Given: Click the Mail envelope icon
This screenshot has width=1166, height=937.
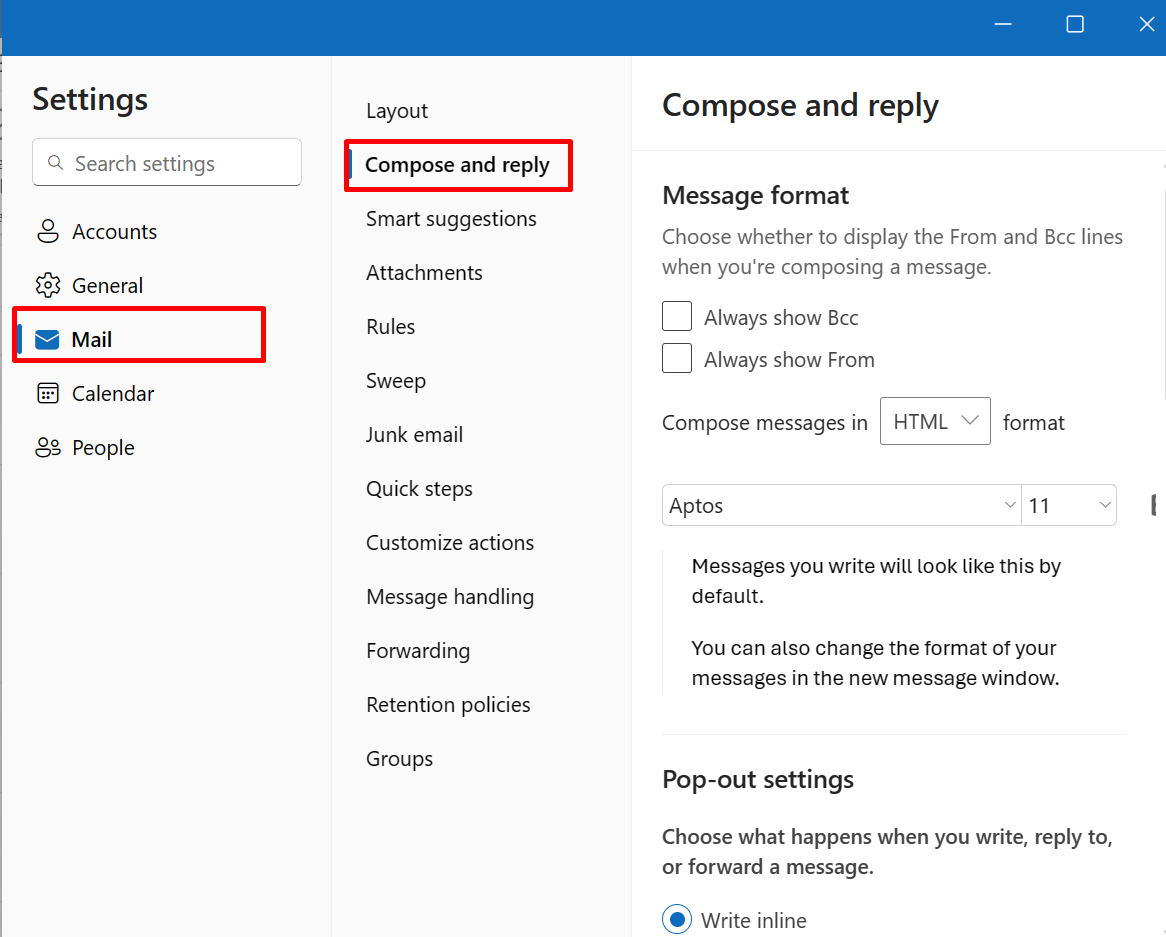Looking at the screenshot, I should [x=47, y=340].
